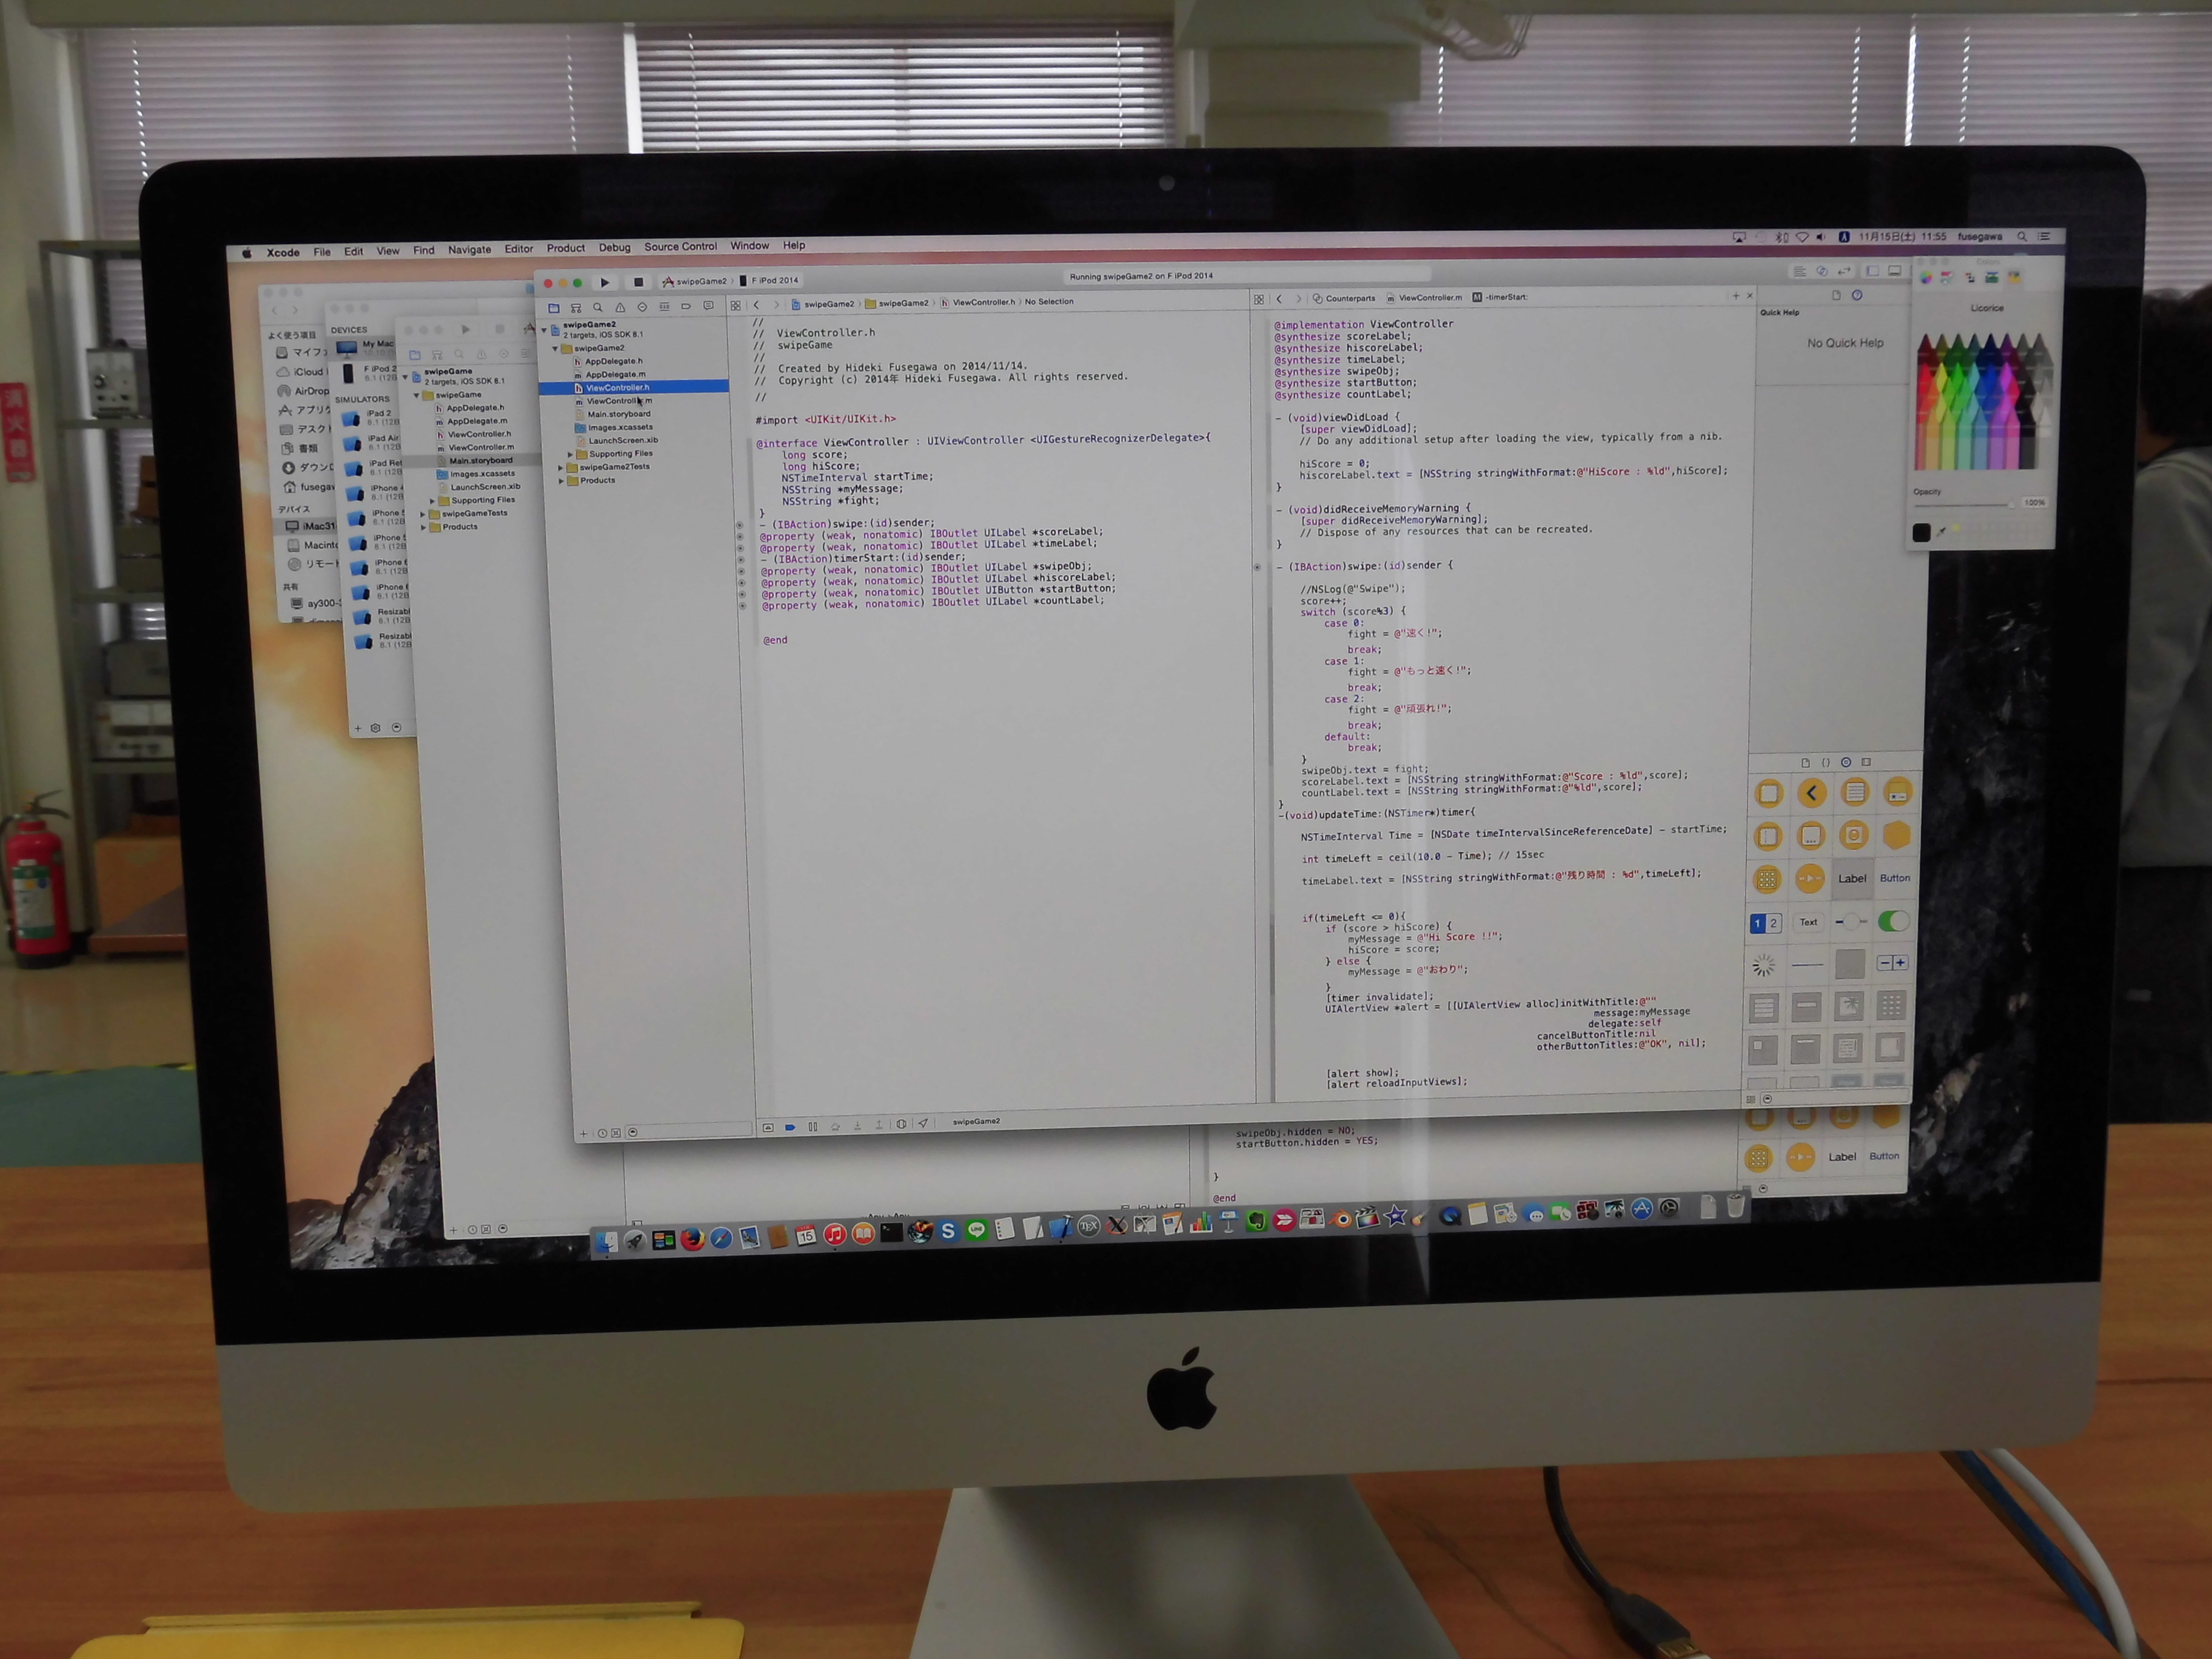Open the Object library circle icon

(1846, 762)
